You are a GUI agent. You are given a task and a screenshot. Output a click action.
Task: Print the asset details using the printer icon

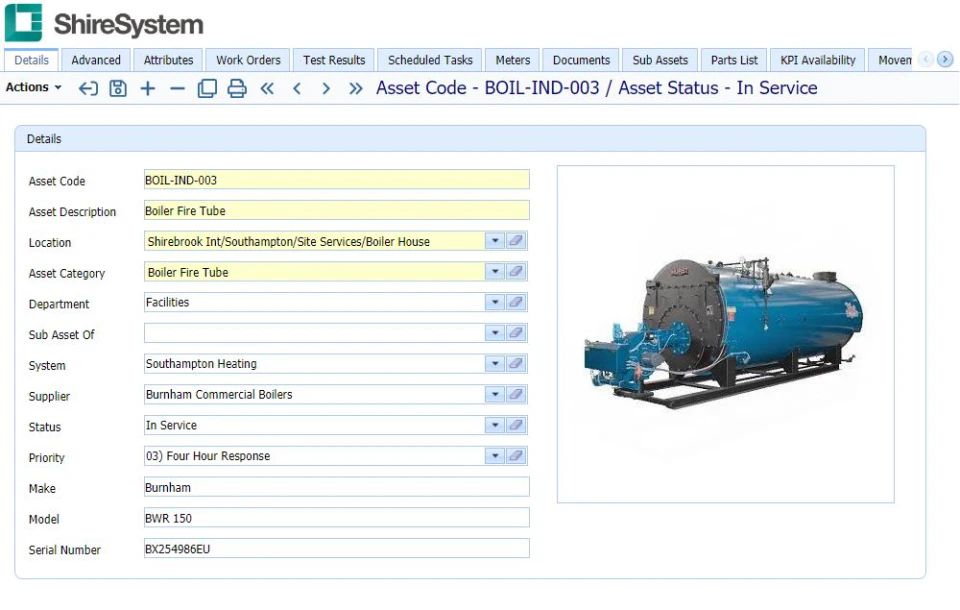coord(236,88)
